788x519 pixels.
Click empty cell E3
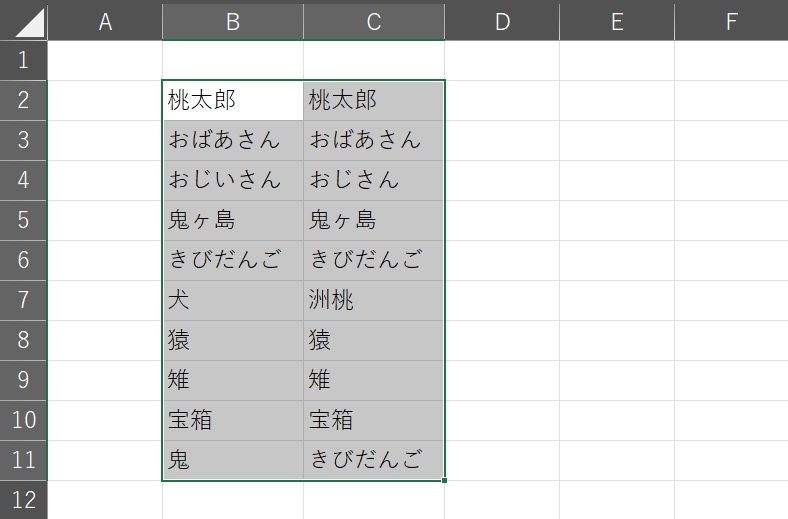click(x=617, y=141)
